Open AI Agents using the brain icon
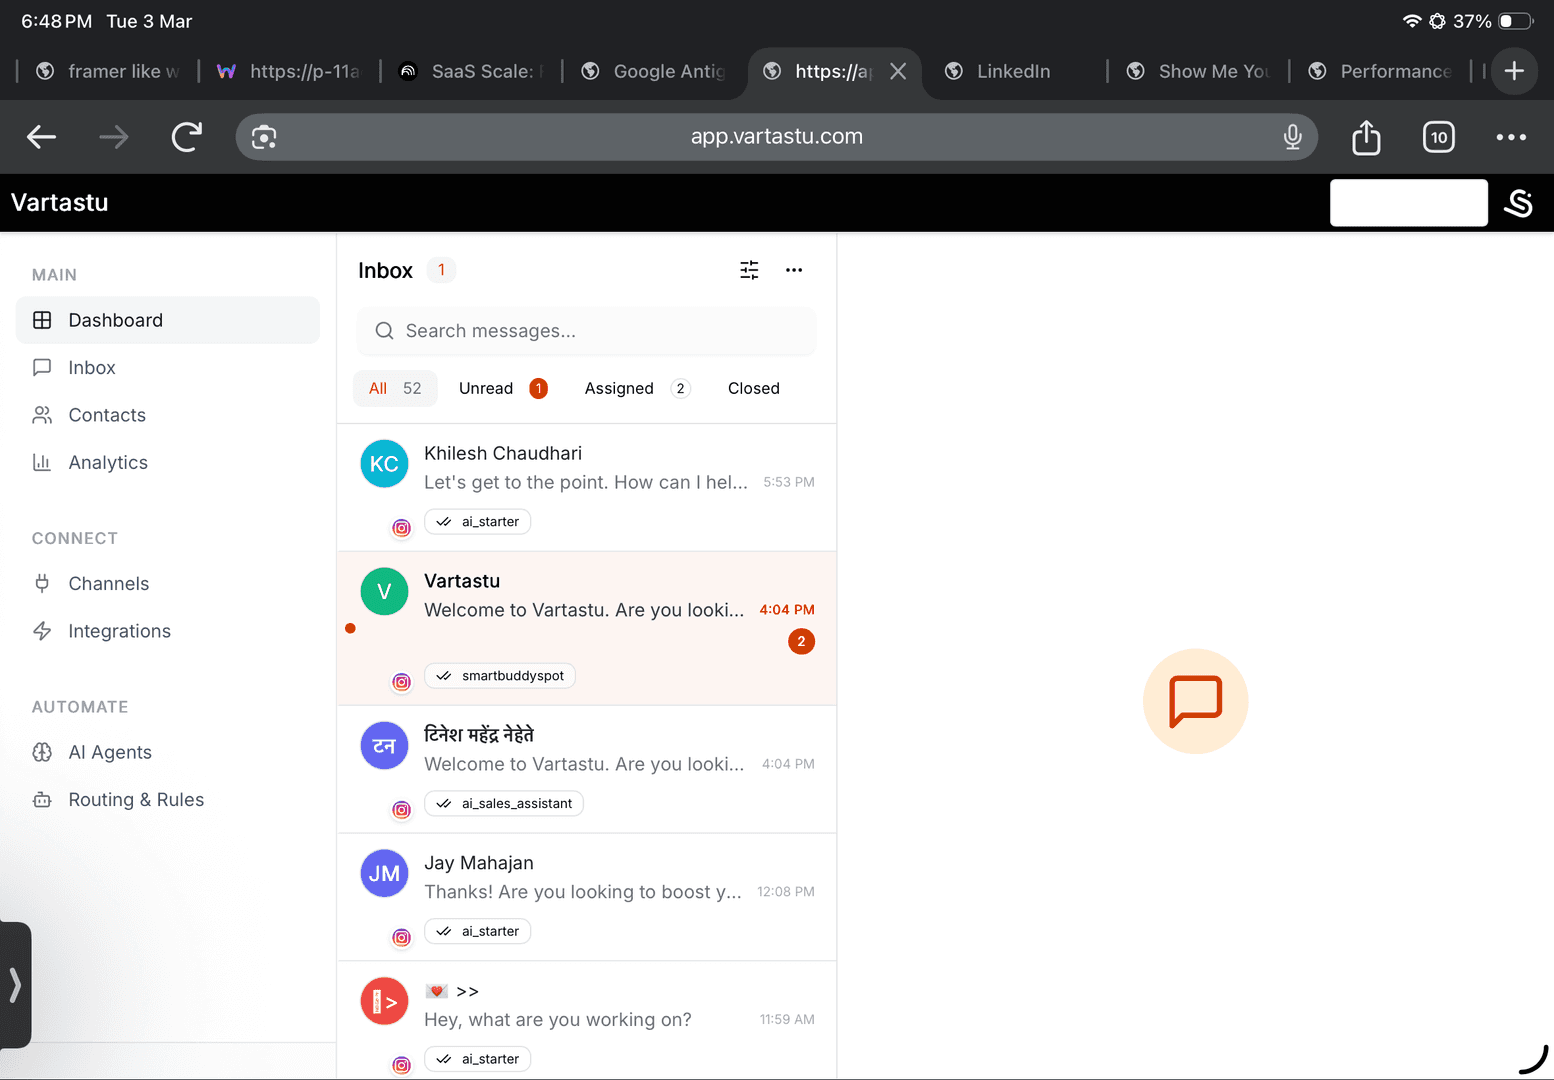This screenshot has height=1080, width=1554. point(41,752)
